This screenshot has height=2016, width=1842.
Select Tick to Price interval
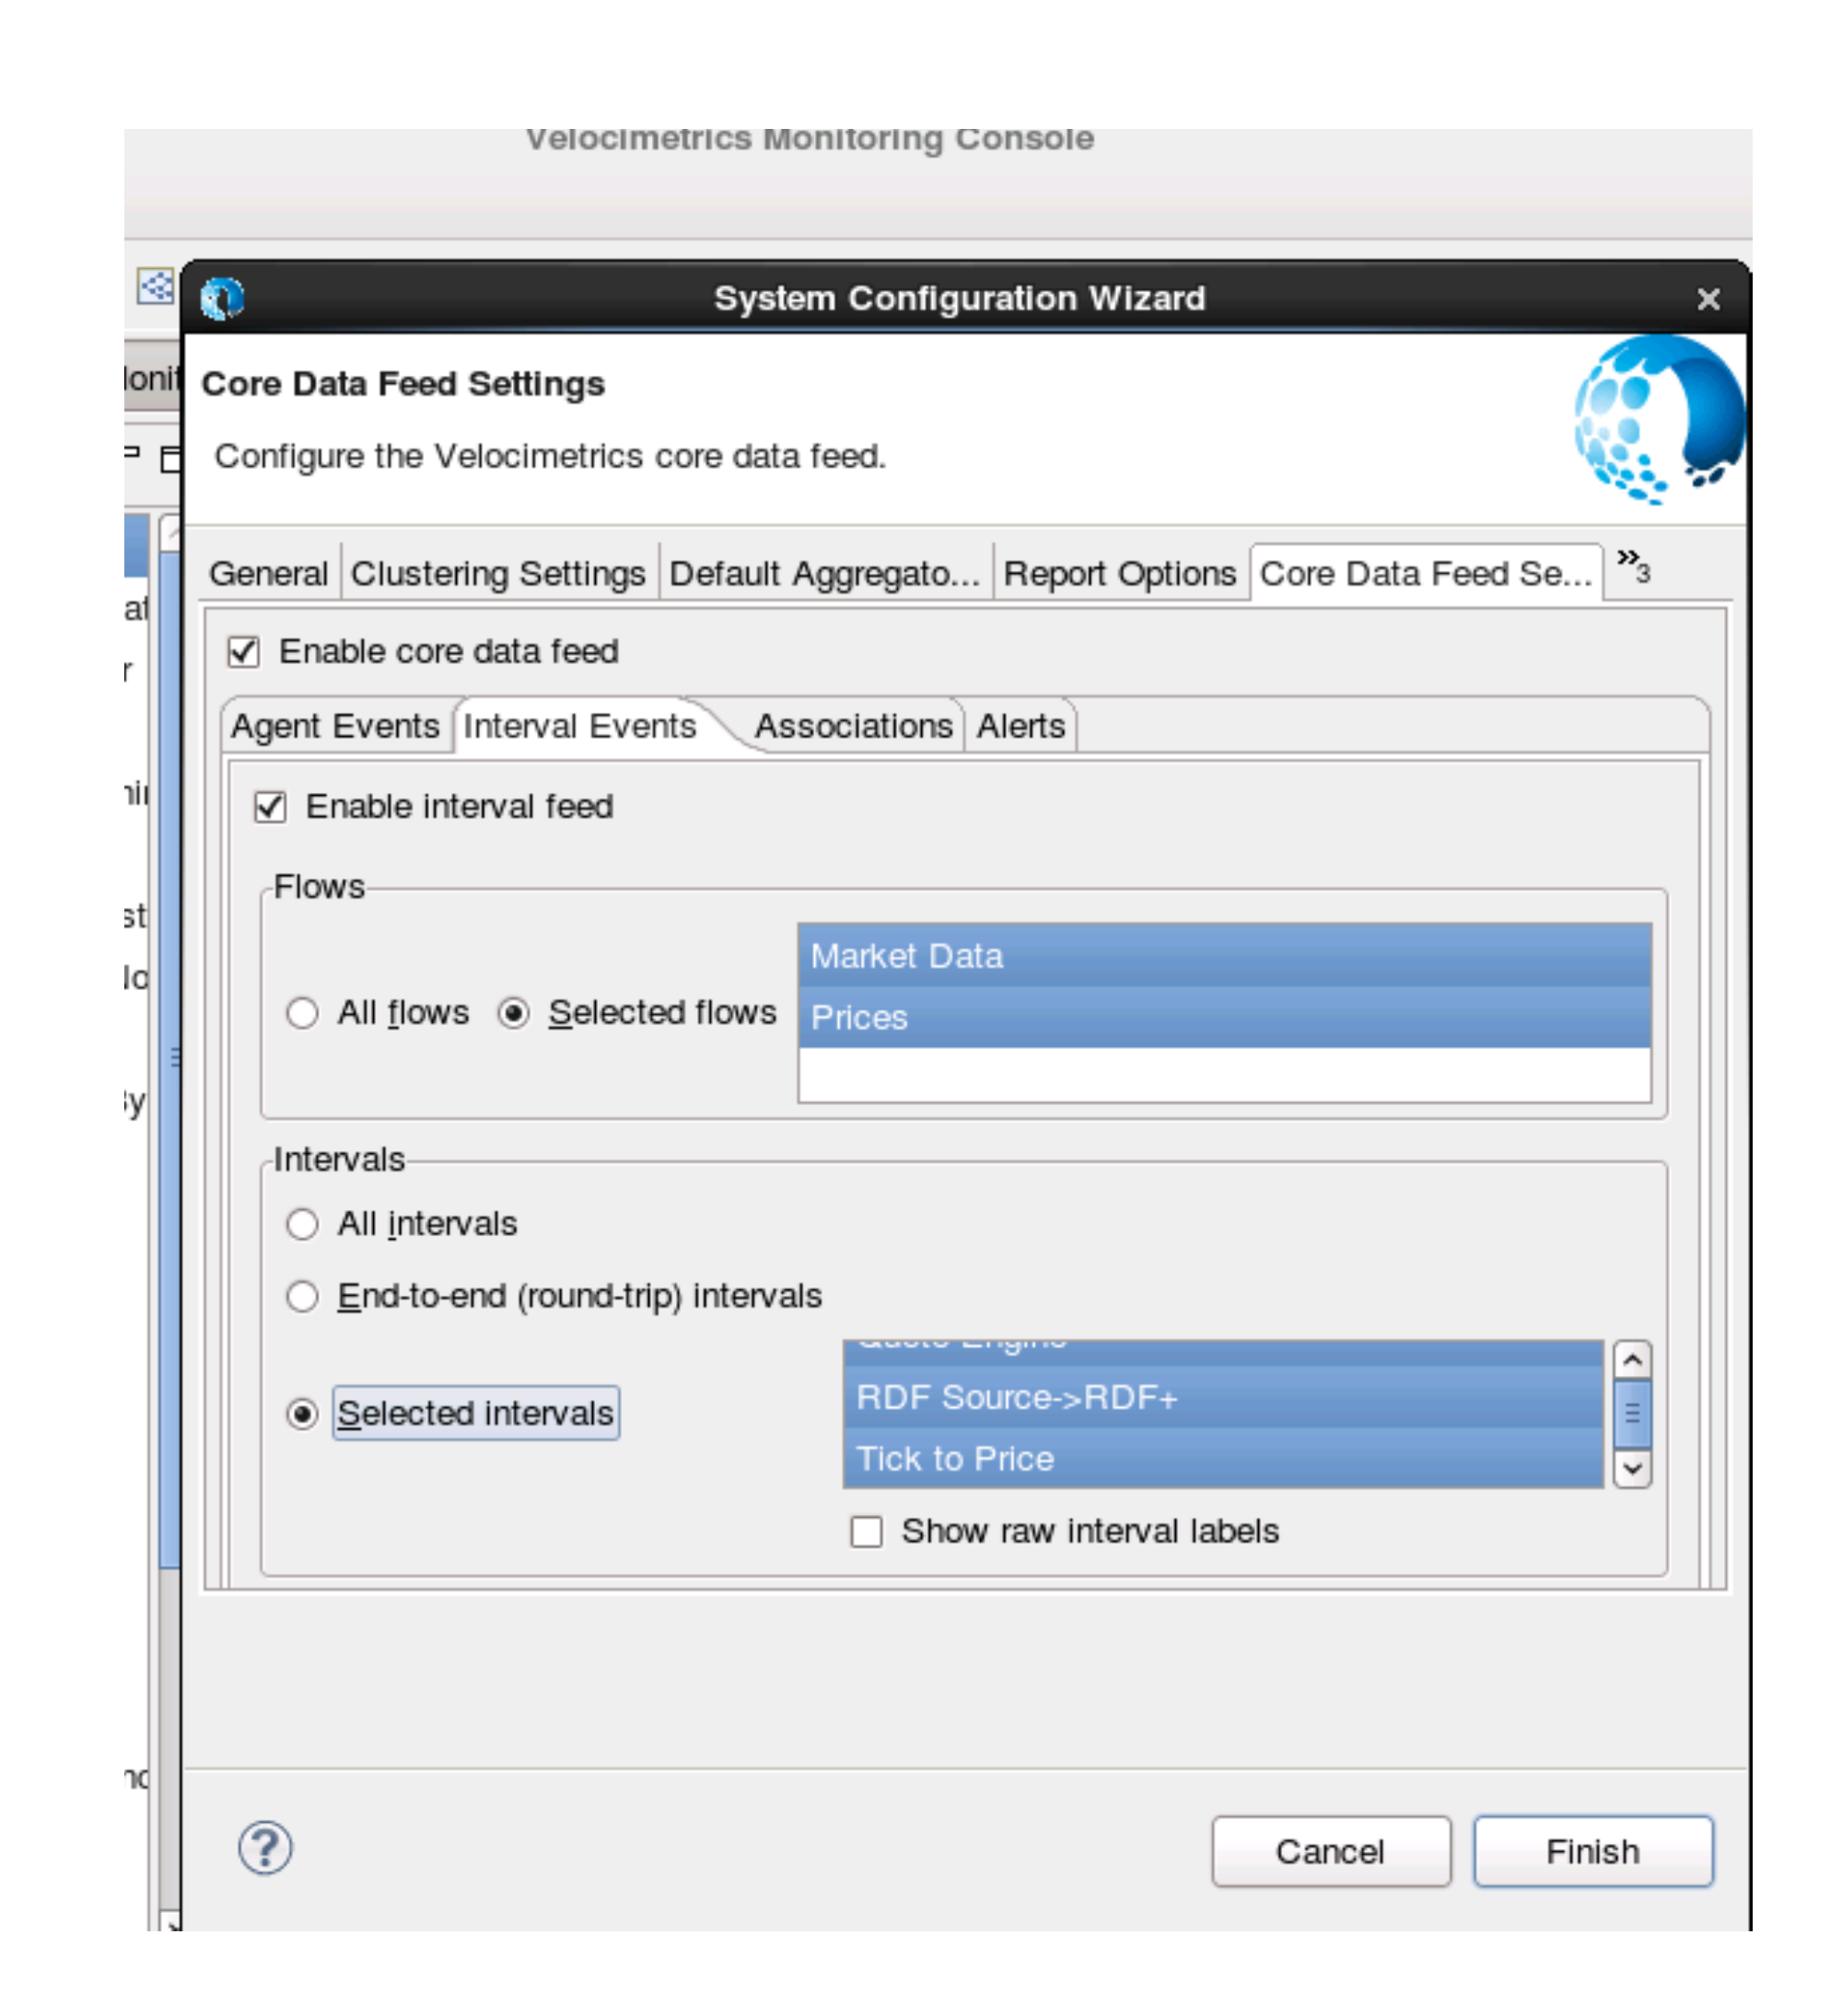coord(1222,1458)
